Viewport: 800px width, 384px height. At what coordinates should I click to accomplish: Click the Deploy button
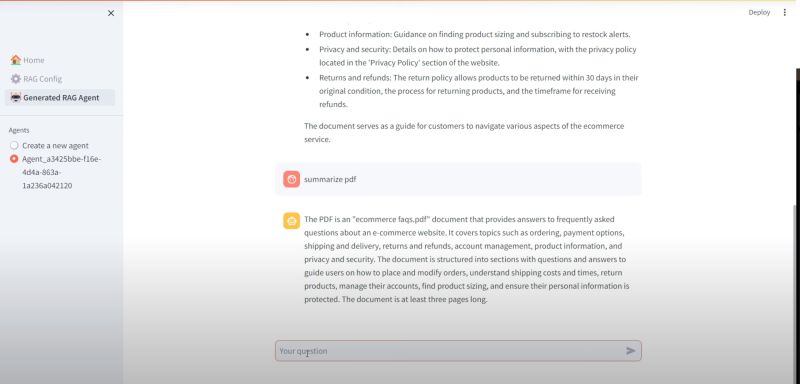759,12
